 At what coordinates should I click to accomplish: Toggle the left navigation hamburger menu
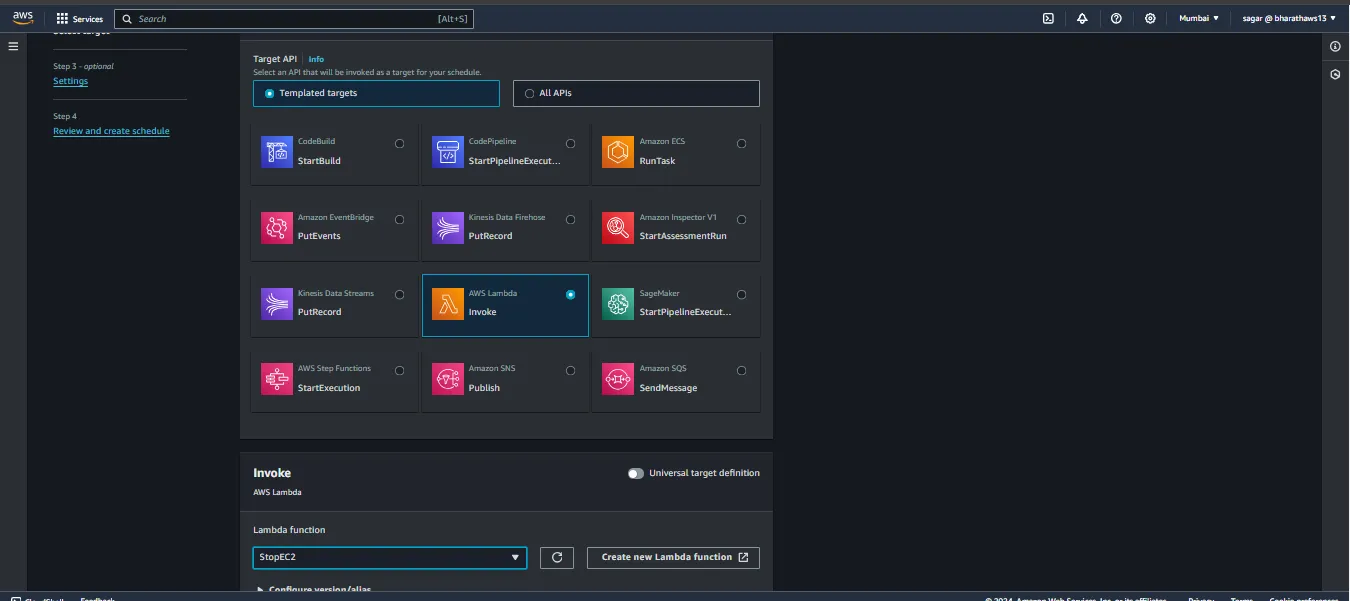[13, 46]
